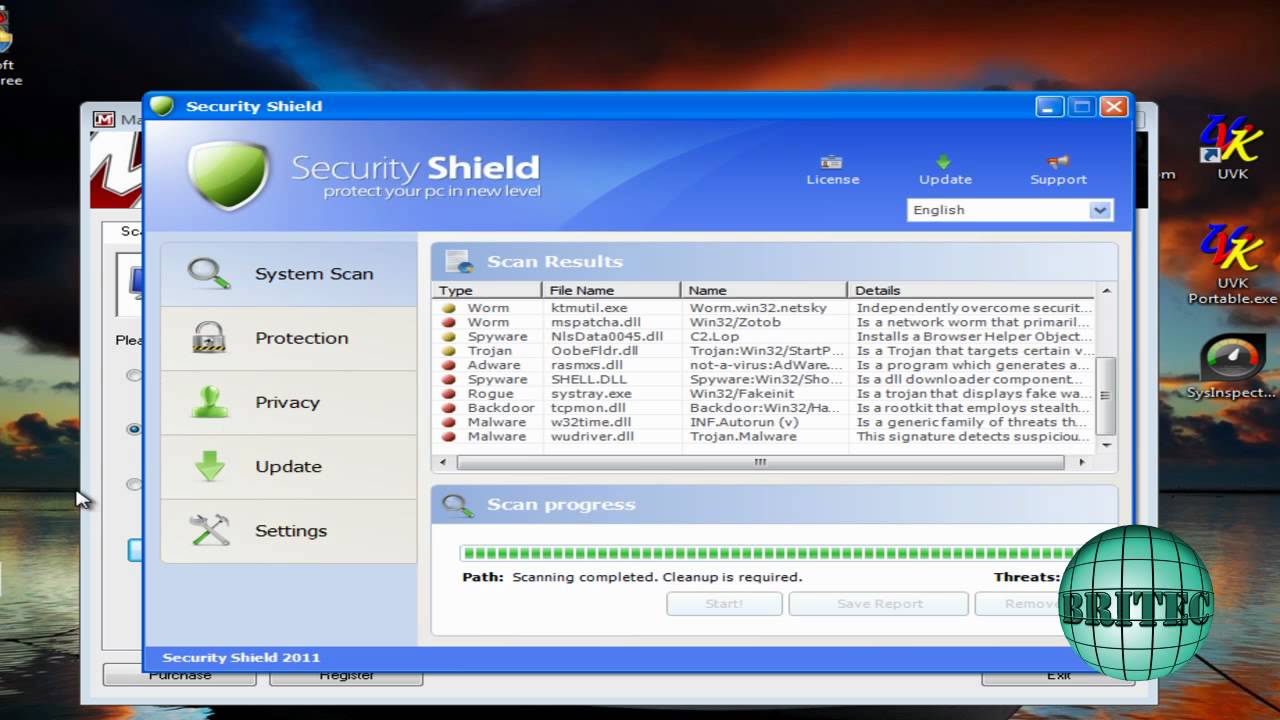Select the w32time.dll file name
Viewport: 1280px width, 720px height.
(x=593, y=422)
